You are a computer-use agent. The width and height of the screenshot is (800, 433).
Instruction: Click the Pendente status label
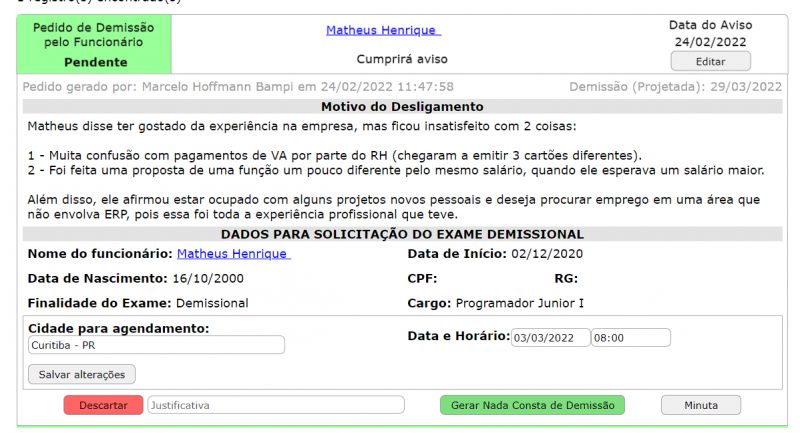pos(95,62)
